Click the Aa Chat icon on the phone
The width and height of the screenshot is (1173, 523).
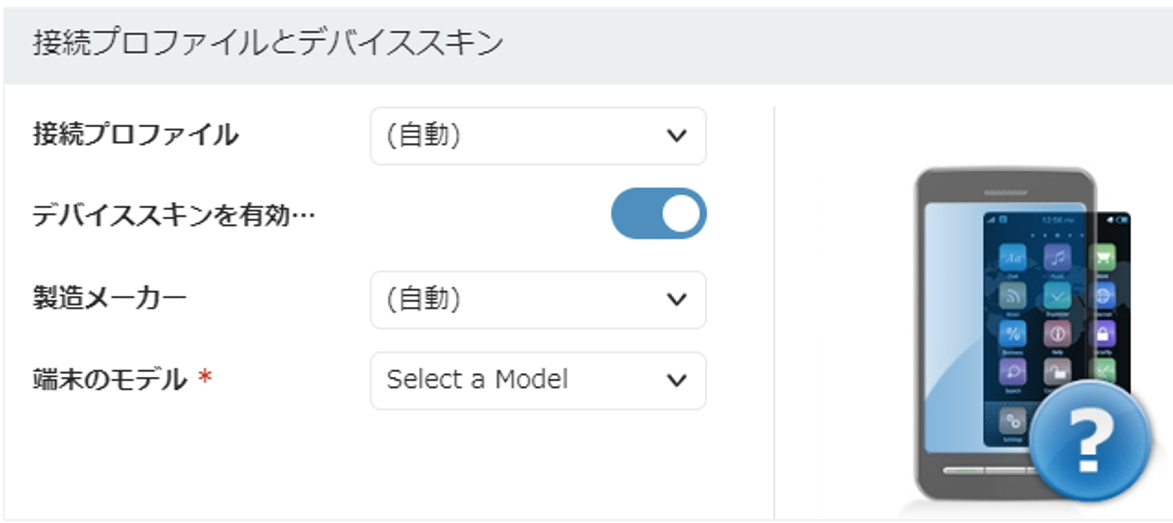1012,258
